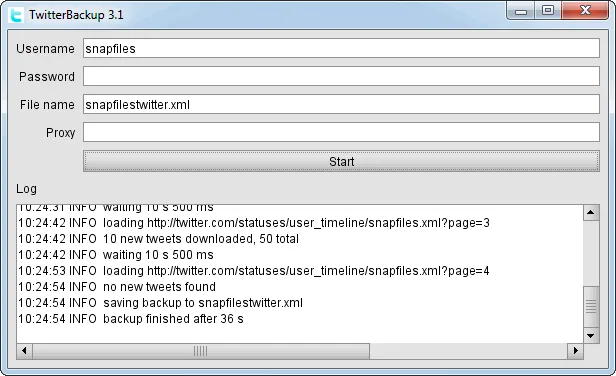Click the File name field with snapfilestwitter.xml

point(341,104)
